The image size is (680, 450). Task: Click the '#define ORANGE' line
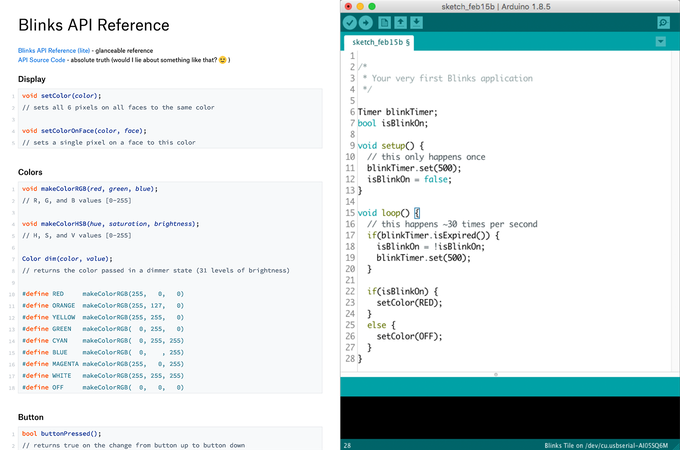103,305
